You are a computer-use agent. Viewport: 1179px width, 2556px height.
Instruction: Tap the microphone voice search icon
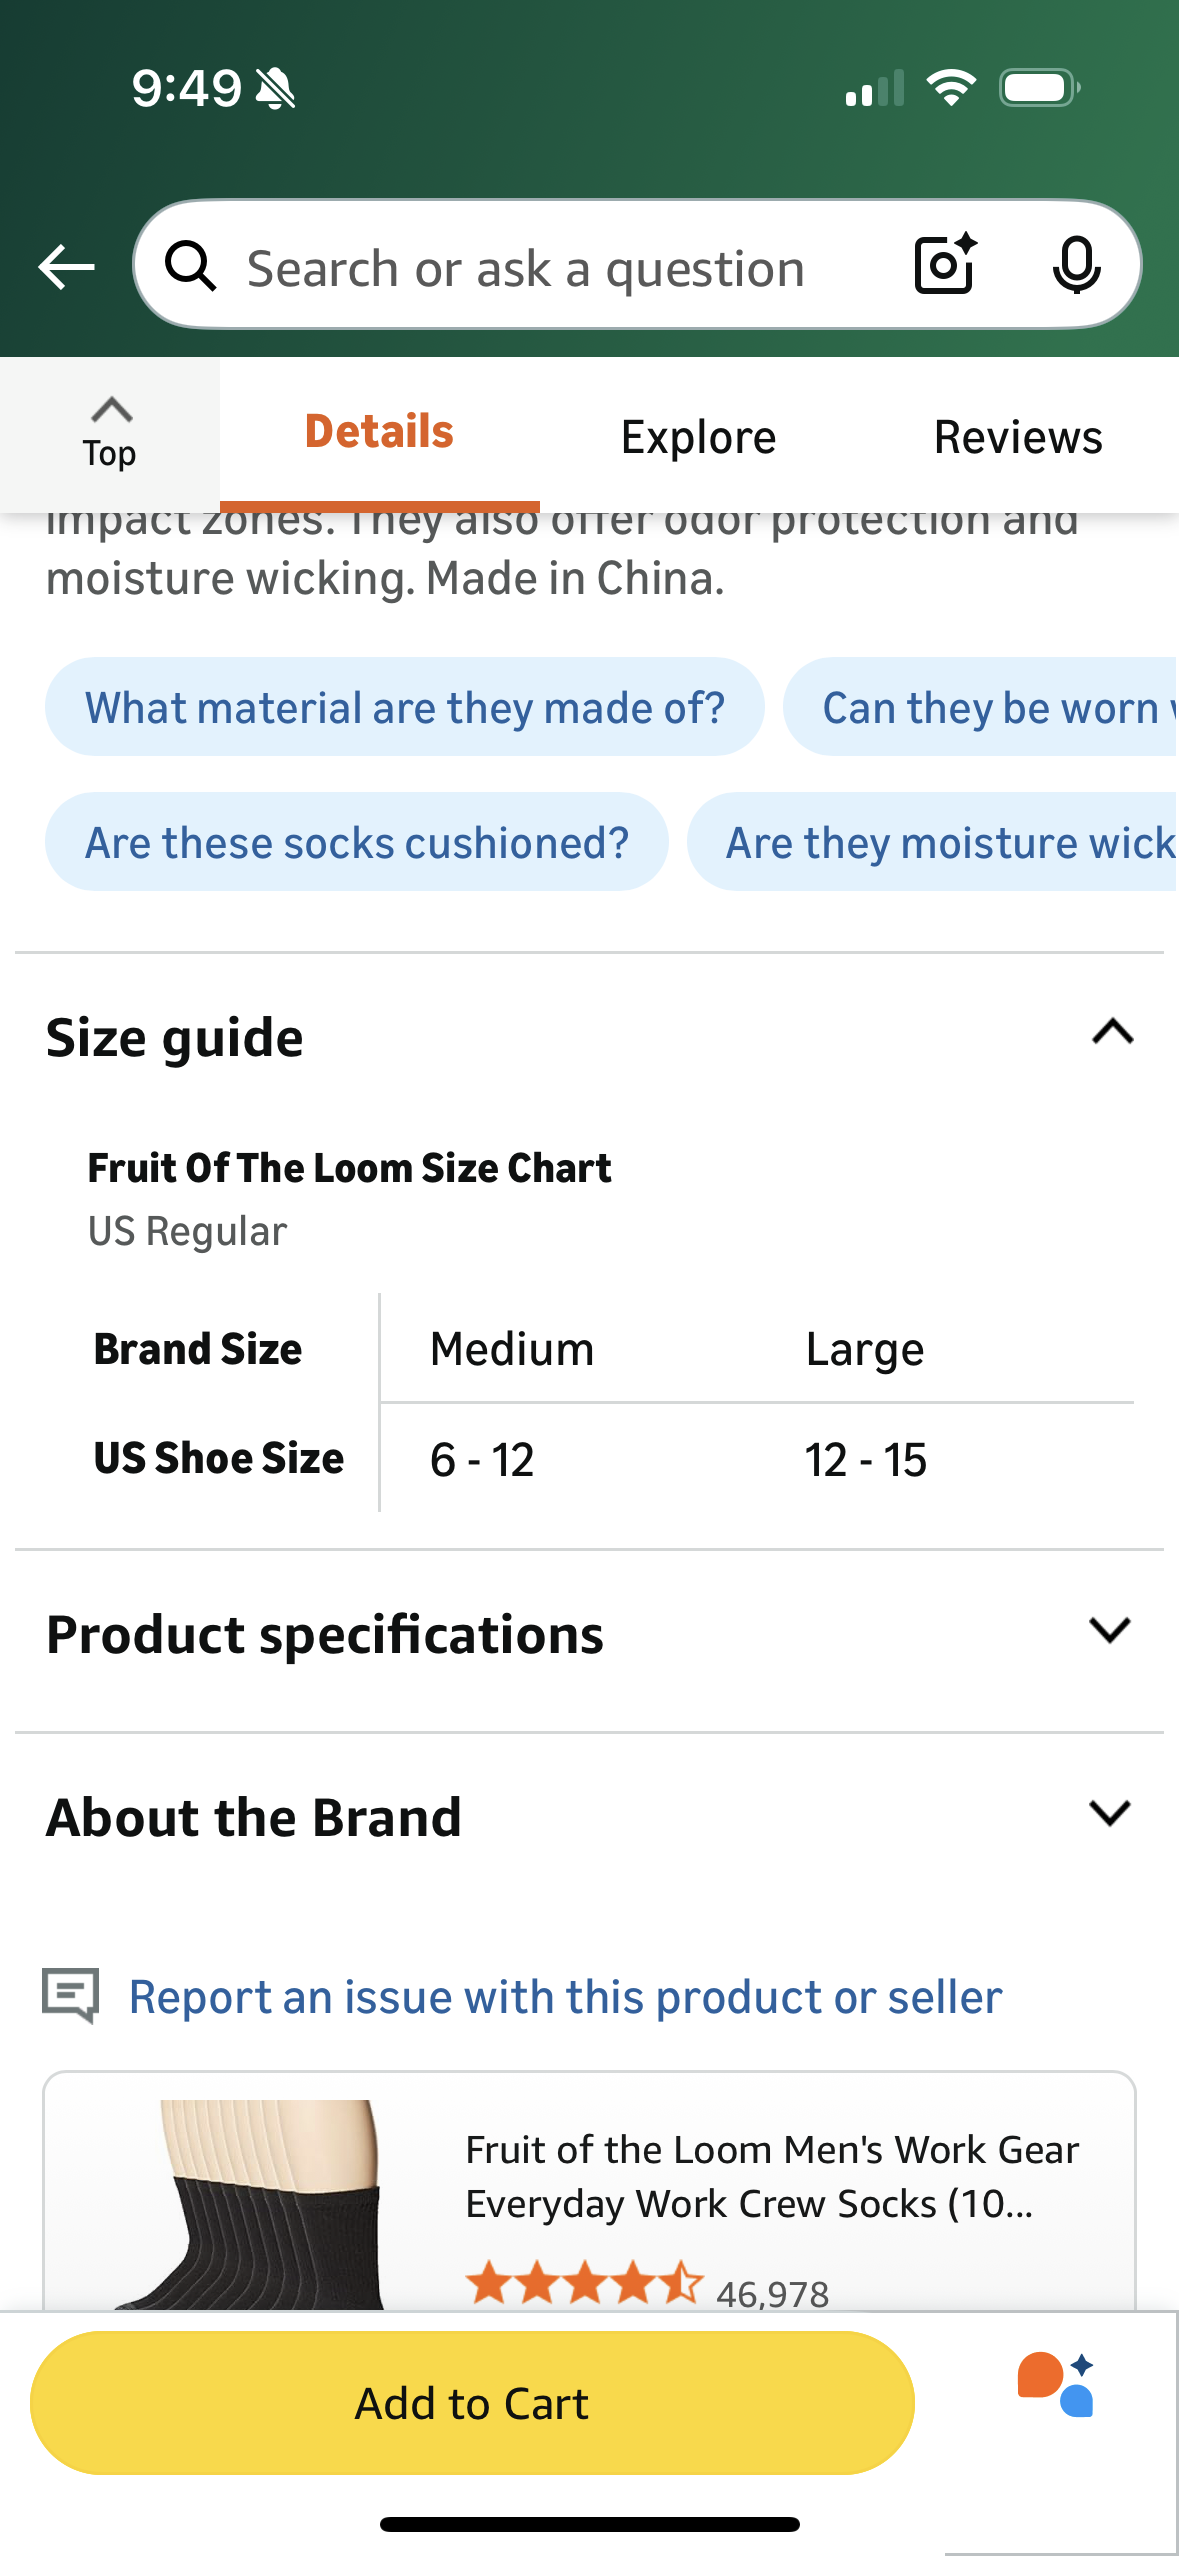(x=1076, y=266)
